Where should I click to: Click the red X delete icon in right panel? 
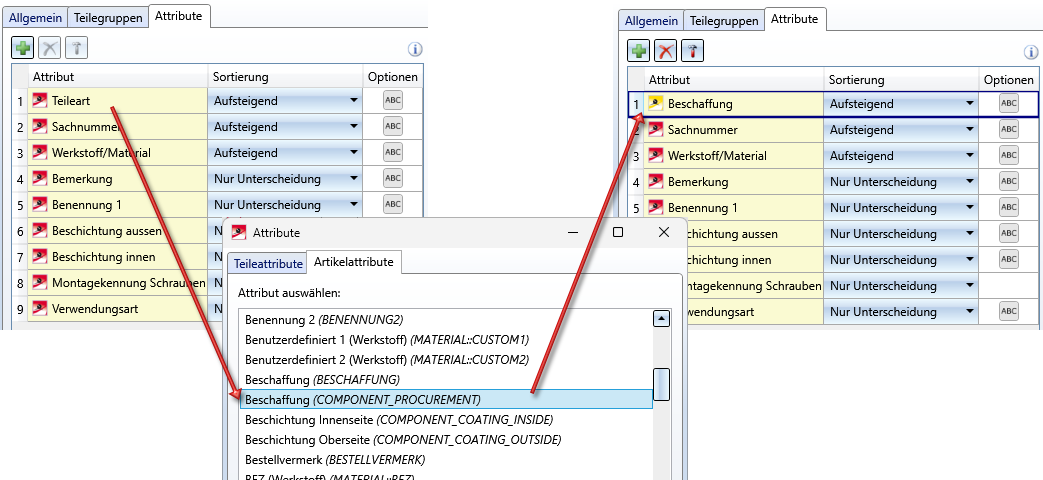tap(665, 51)
